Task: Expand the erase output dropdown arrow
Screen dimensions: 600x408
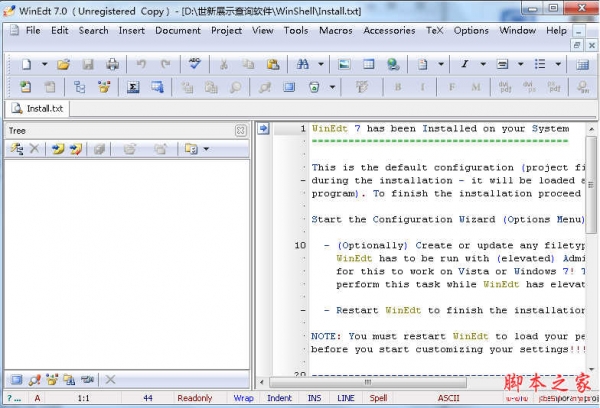Action: coord(333,87)
